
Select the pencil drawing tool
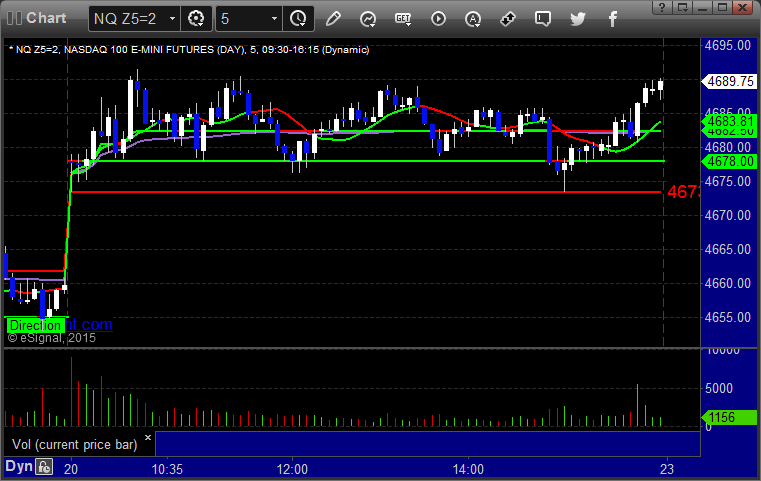click(x=333, y=18)
